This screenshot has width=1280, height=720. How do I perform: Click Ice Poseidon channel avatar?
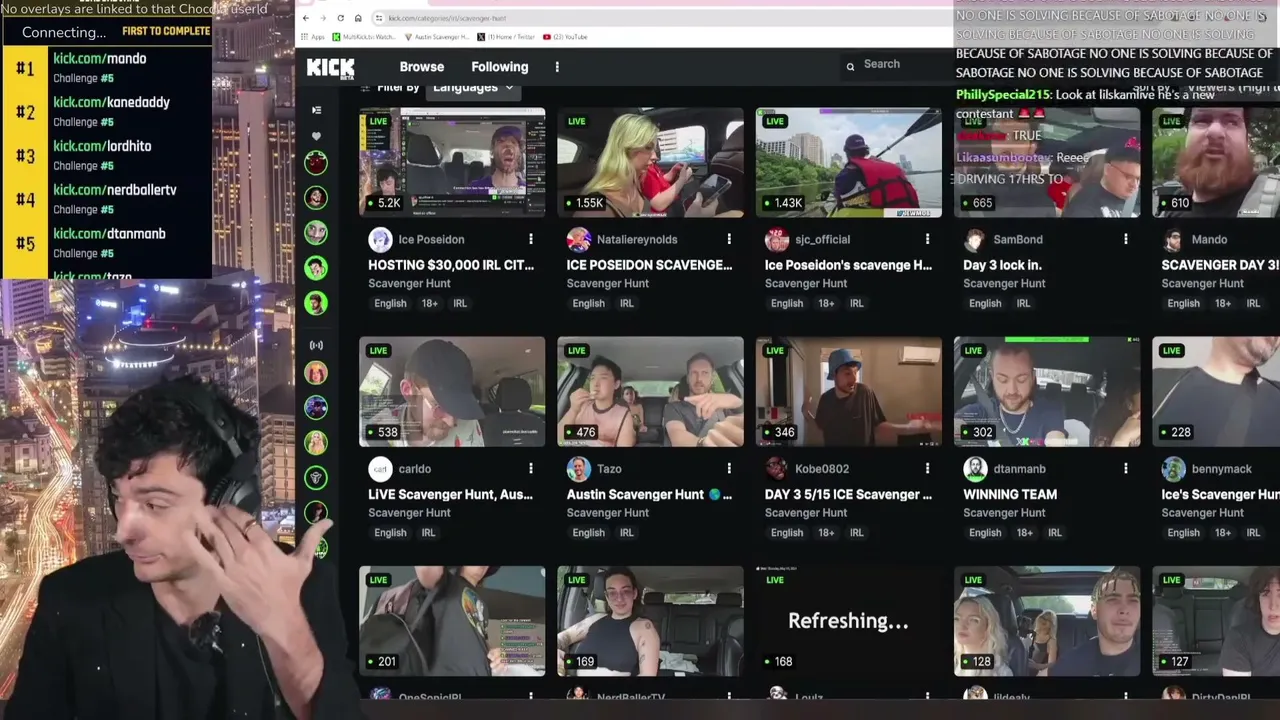coord(380,239)
